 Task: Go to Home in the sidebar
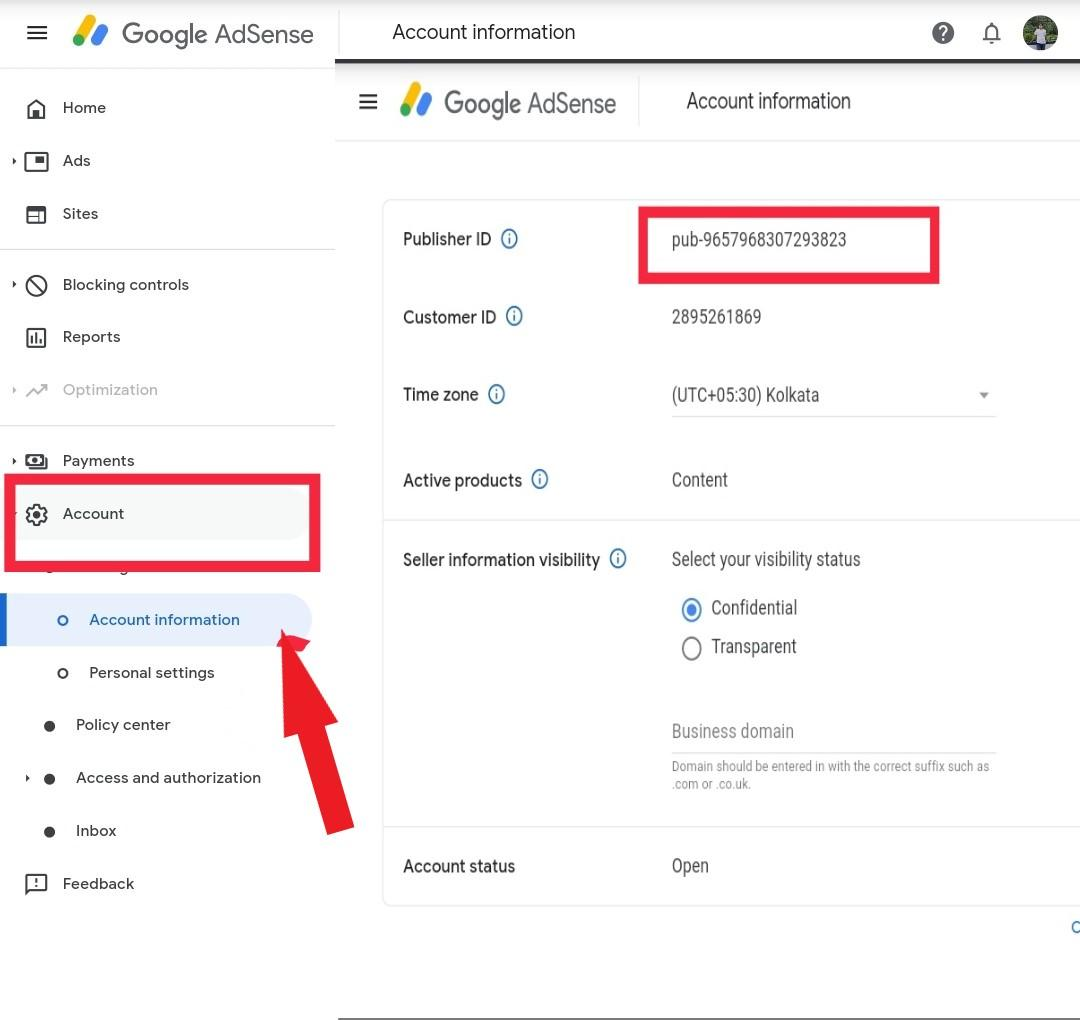point(84,107)
